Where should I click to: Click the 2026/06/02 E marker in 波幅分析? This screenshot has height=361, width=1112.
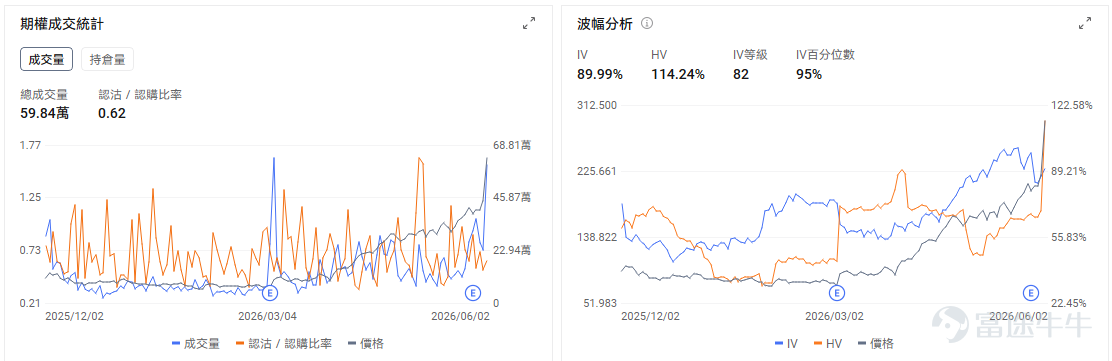click(x=1030, y=292)
